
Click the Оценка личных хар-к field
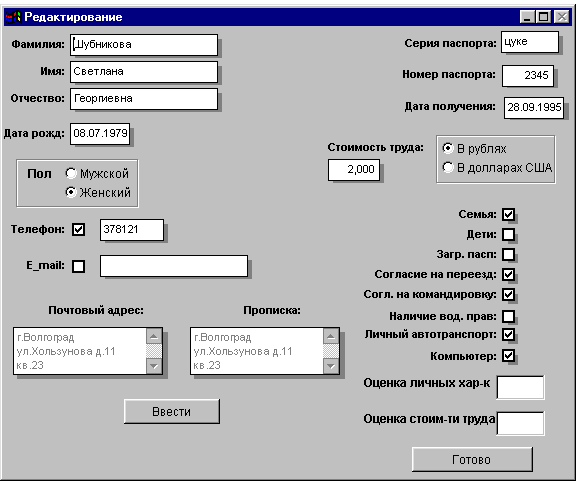520,387
